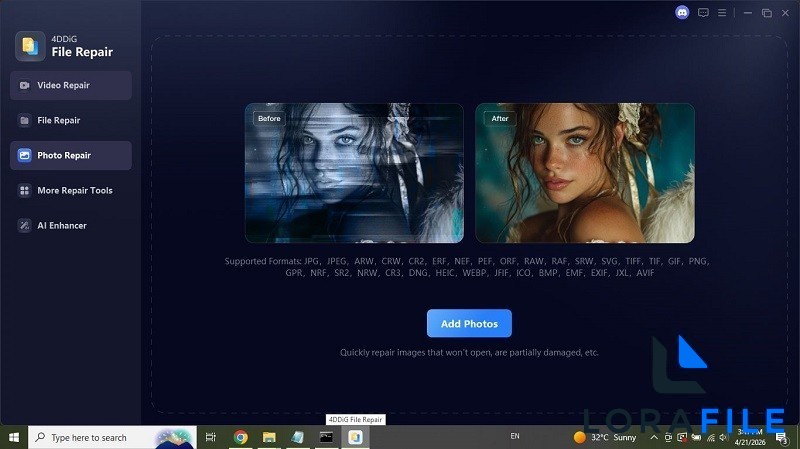Expand the hidden system tray icons chevron
800x449 pixels.
click(654, 437)
